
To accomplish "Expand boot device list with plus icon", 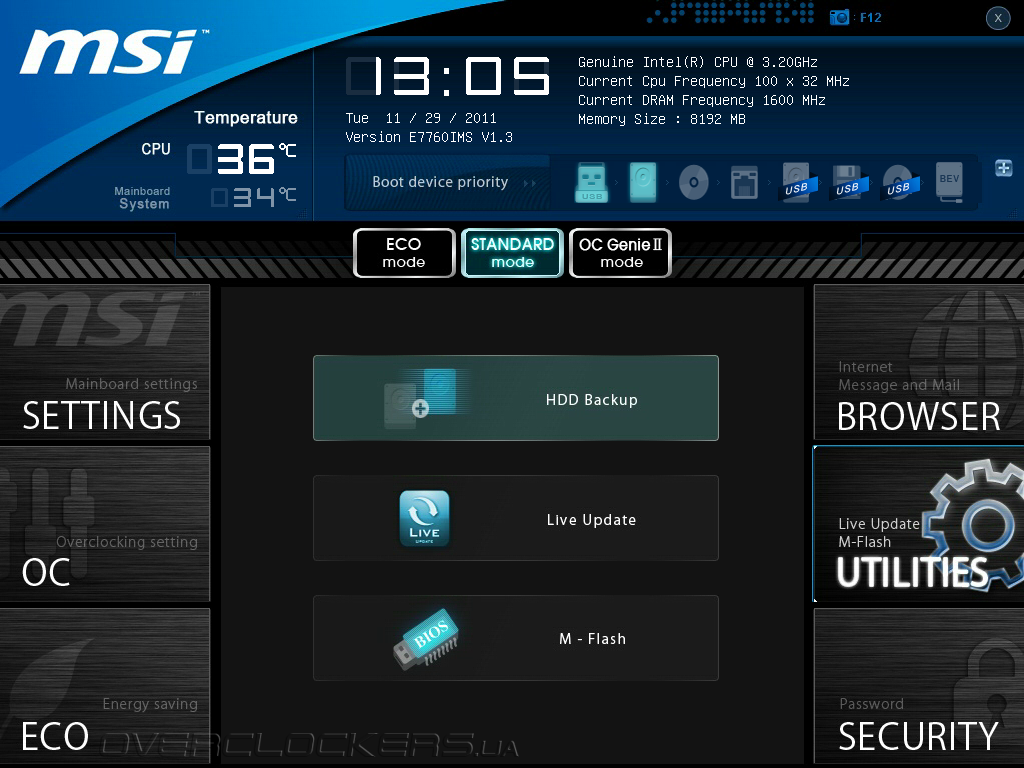I will click(x=1004, y=168).
